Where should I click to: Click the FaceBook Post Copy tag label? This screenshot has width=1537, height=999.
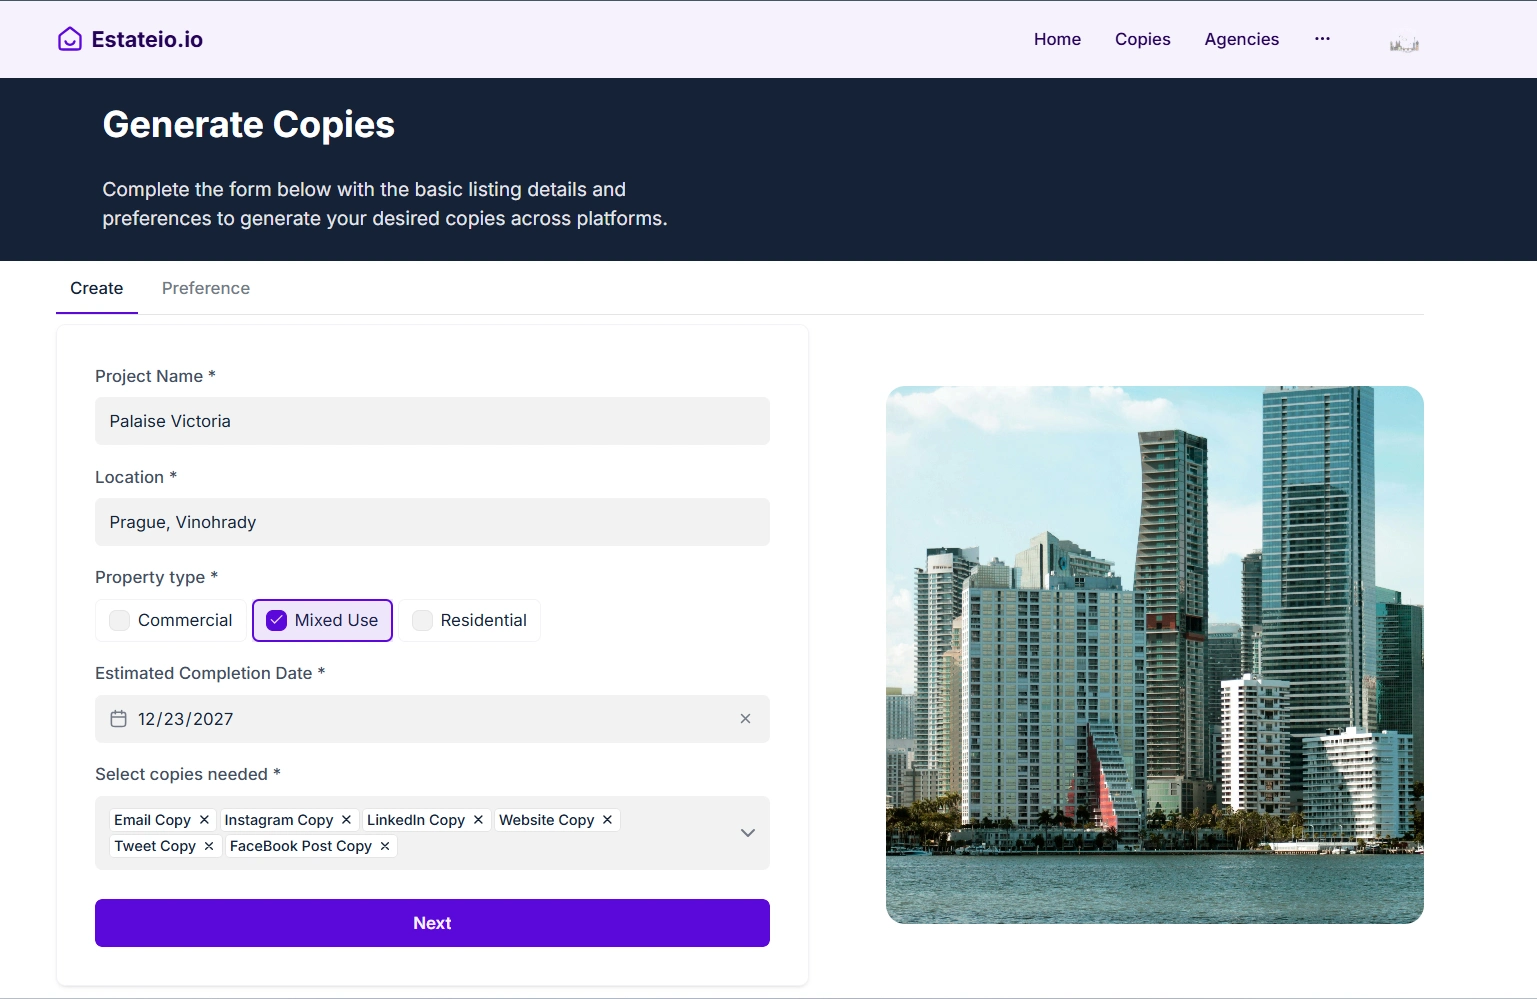pos(301,846)
